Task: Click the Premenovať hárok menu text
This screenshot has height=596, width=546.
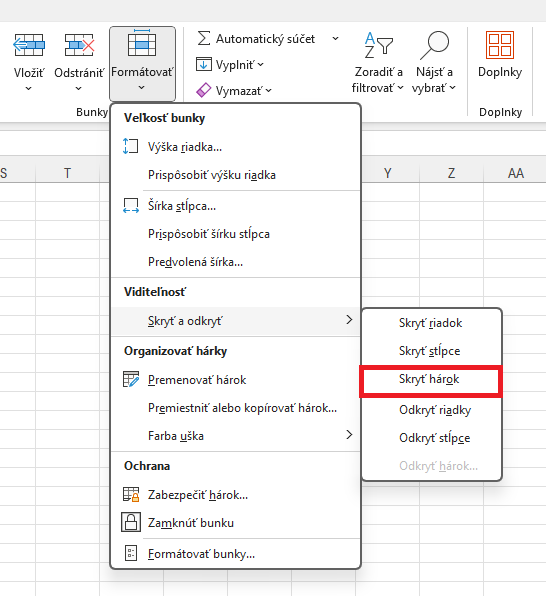Action: pos(197,380)
